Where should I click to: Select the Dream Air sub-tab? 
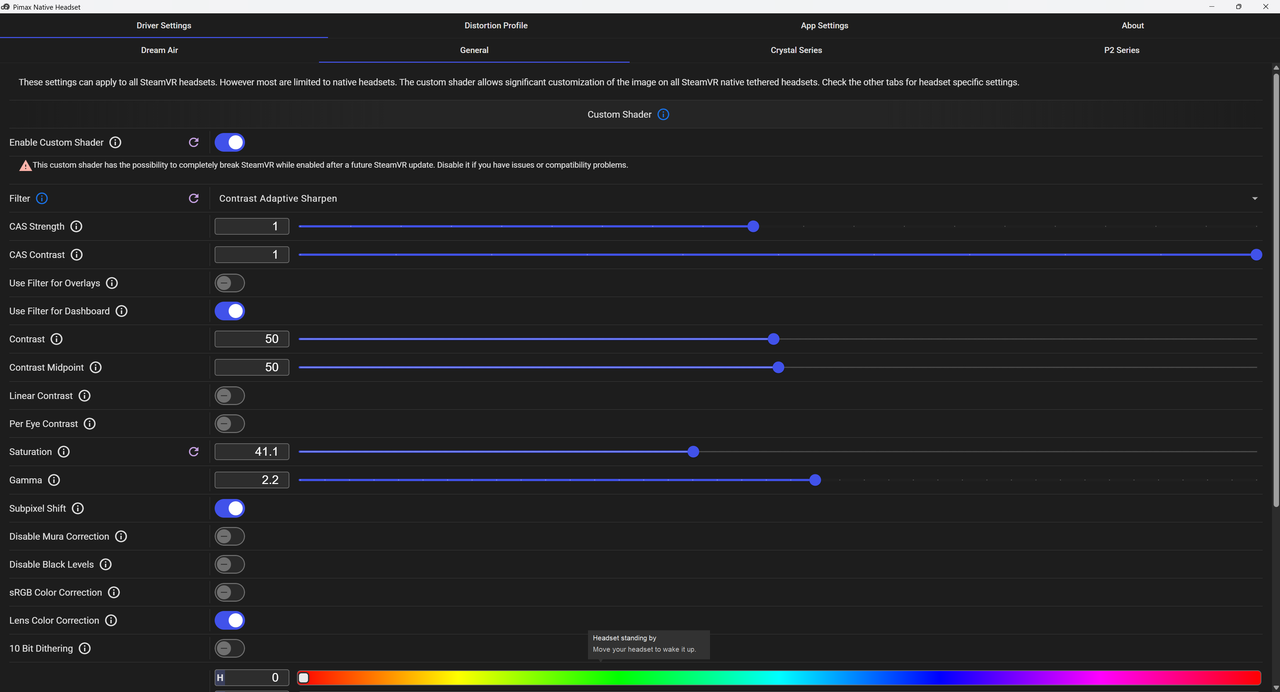(159, 50)
